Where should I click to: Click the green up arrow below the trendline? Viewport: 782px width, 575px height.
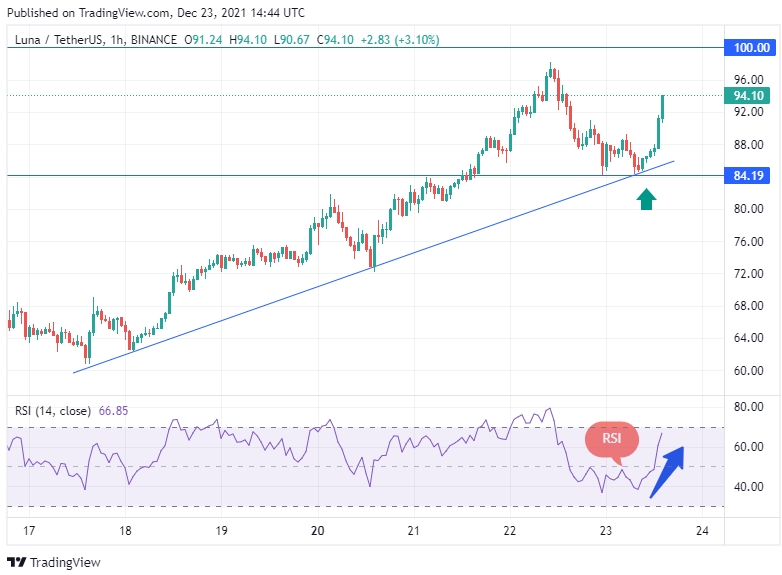pos(646,199)
